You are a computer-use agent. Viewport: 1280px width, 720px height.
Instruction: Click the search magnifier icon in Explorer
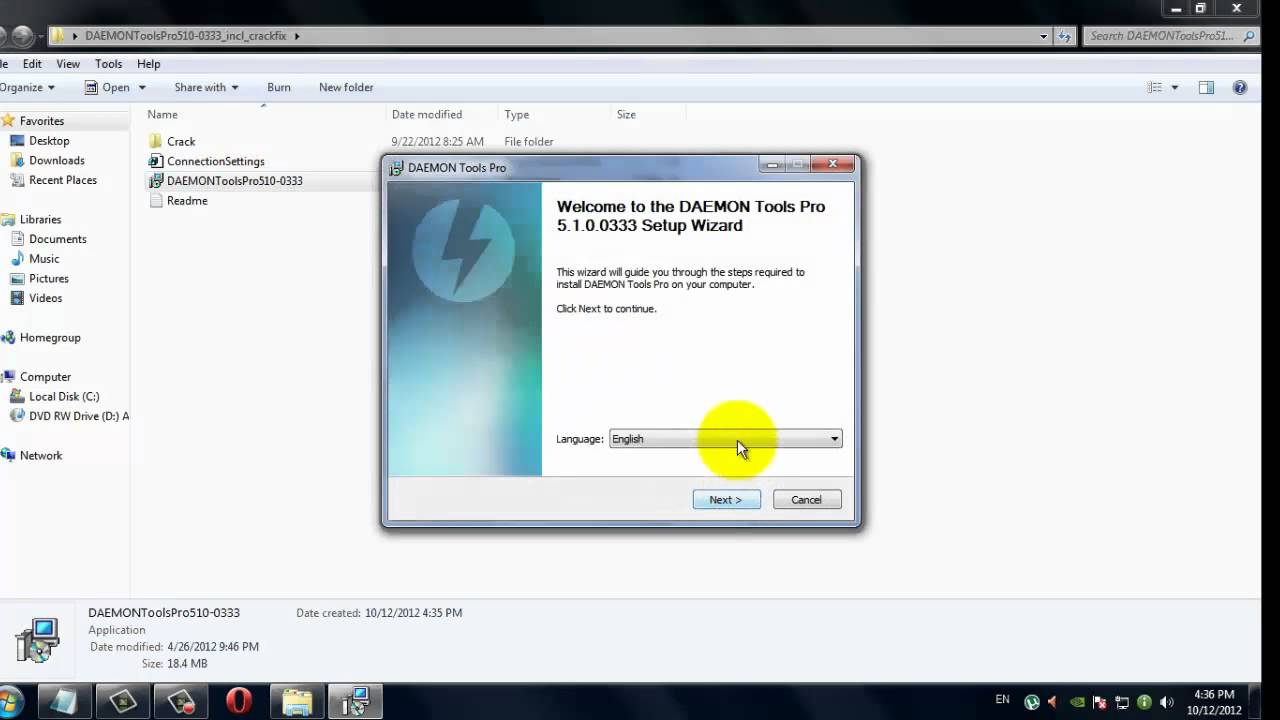[1248, 36]
